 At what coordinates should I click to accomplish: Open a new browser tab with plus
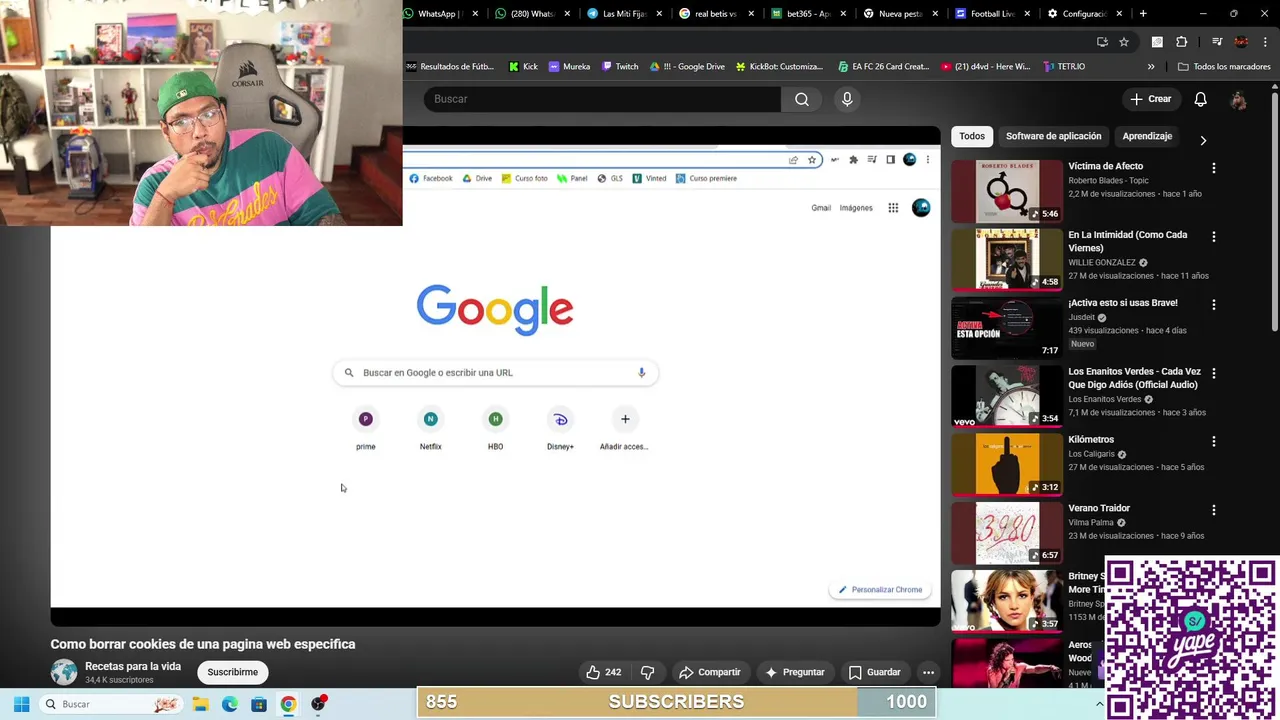[x=1143, y=14]
